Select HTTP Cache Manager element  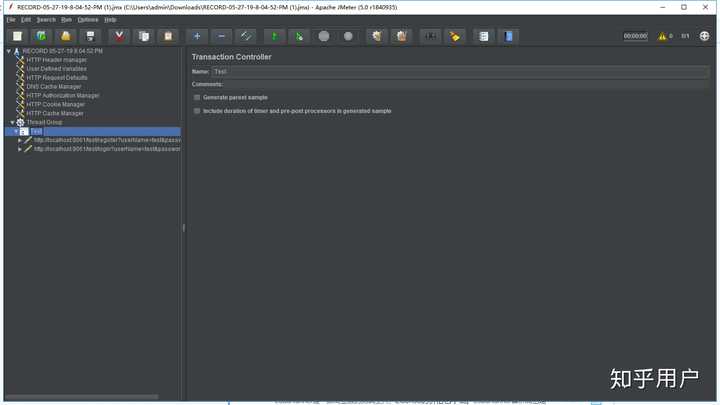55,113
